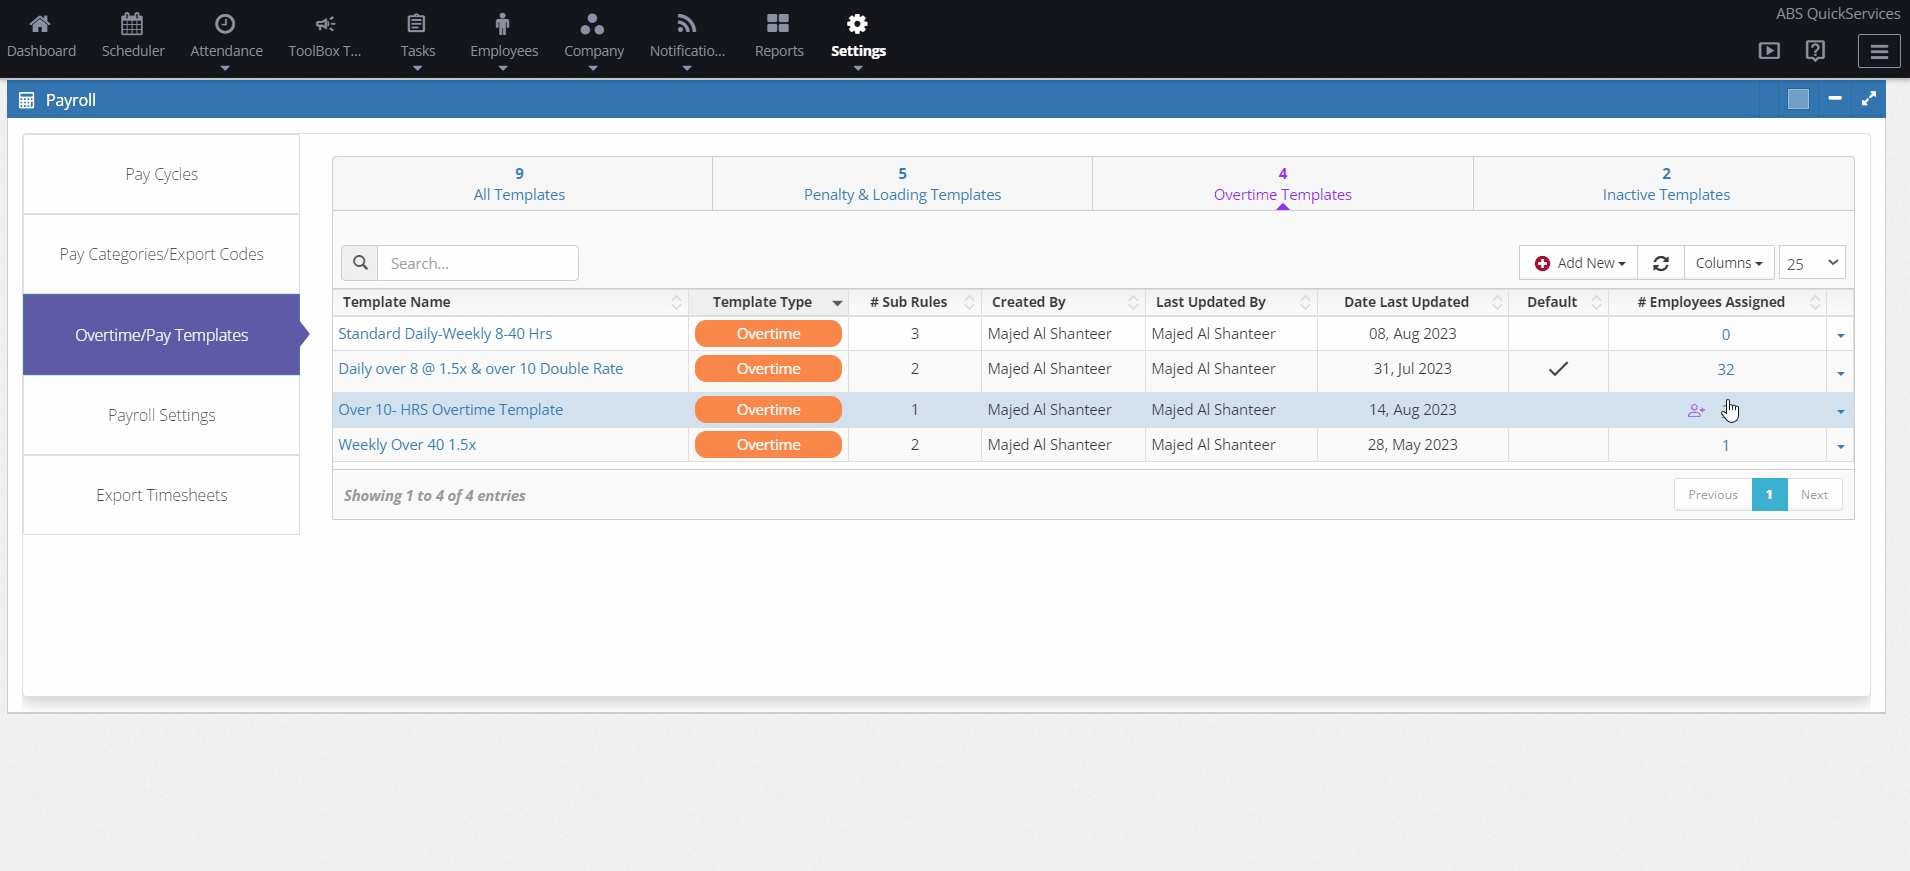1910x871 pixels.
Task: Click the search magnifier icon
Action: pos(360,263)
